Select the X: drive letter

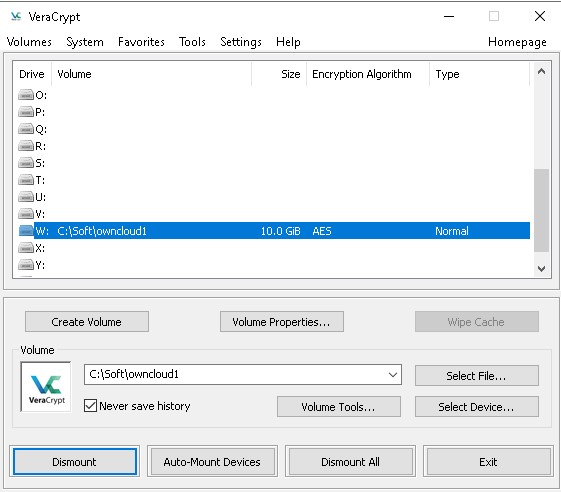(40, 248)
